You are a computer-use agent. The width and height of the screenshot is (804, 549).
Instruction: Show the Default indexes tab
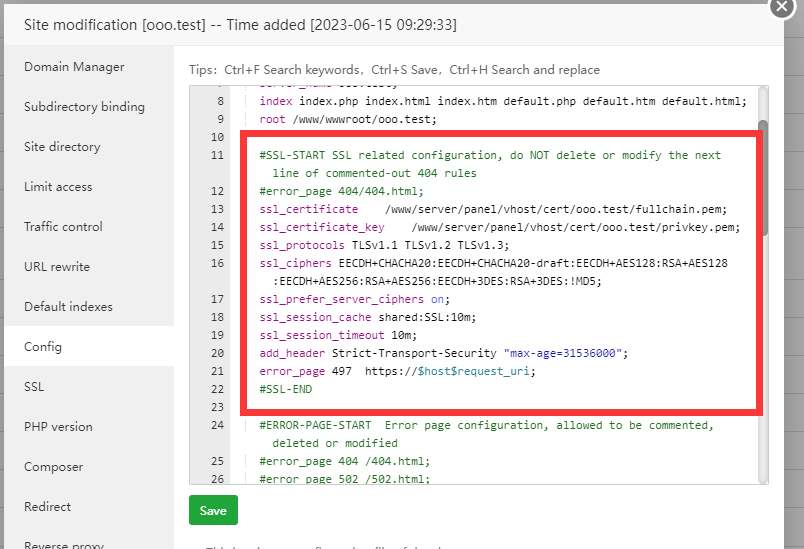point(68,307)
